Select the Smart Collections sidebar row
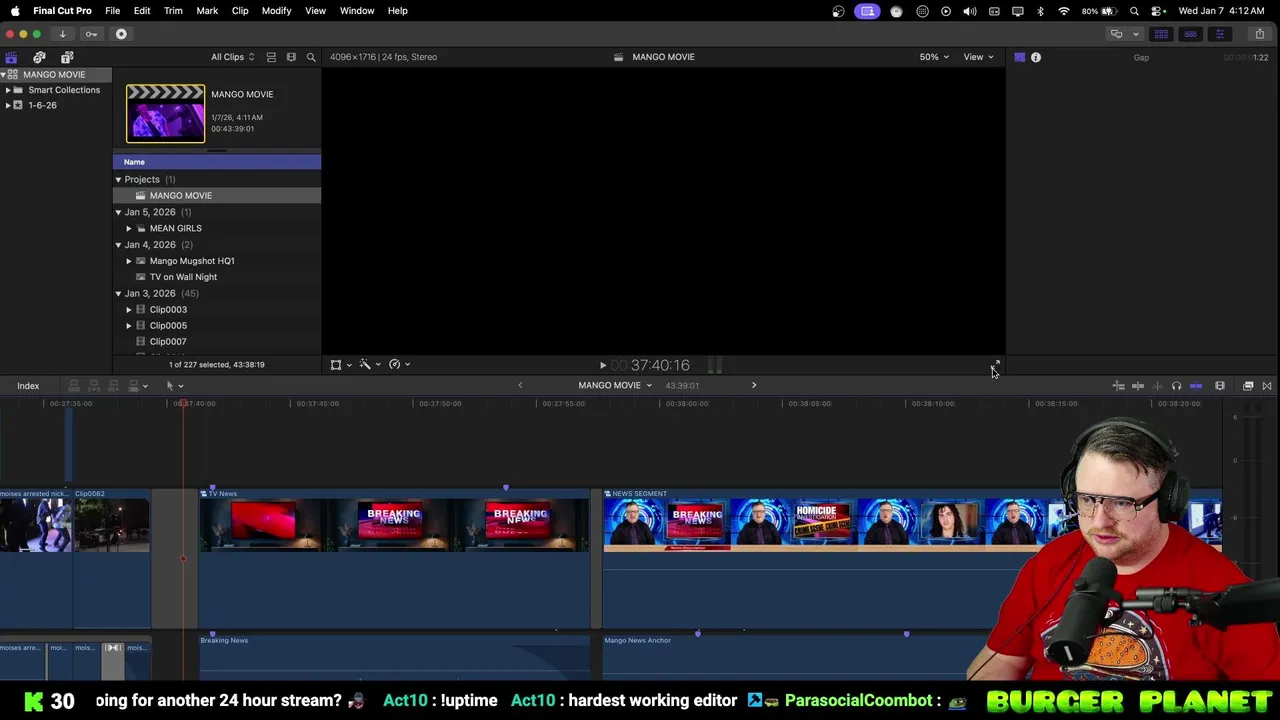1280x720 pixels. pyautogui.click(x=56, y=90)
